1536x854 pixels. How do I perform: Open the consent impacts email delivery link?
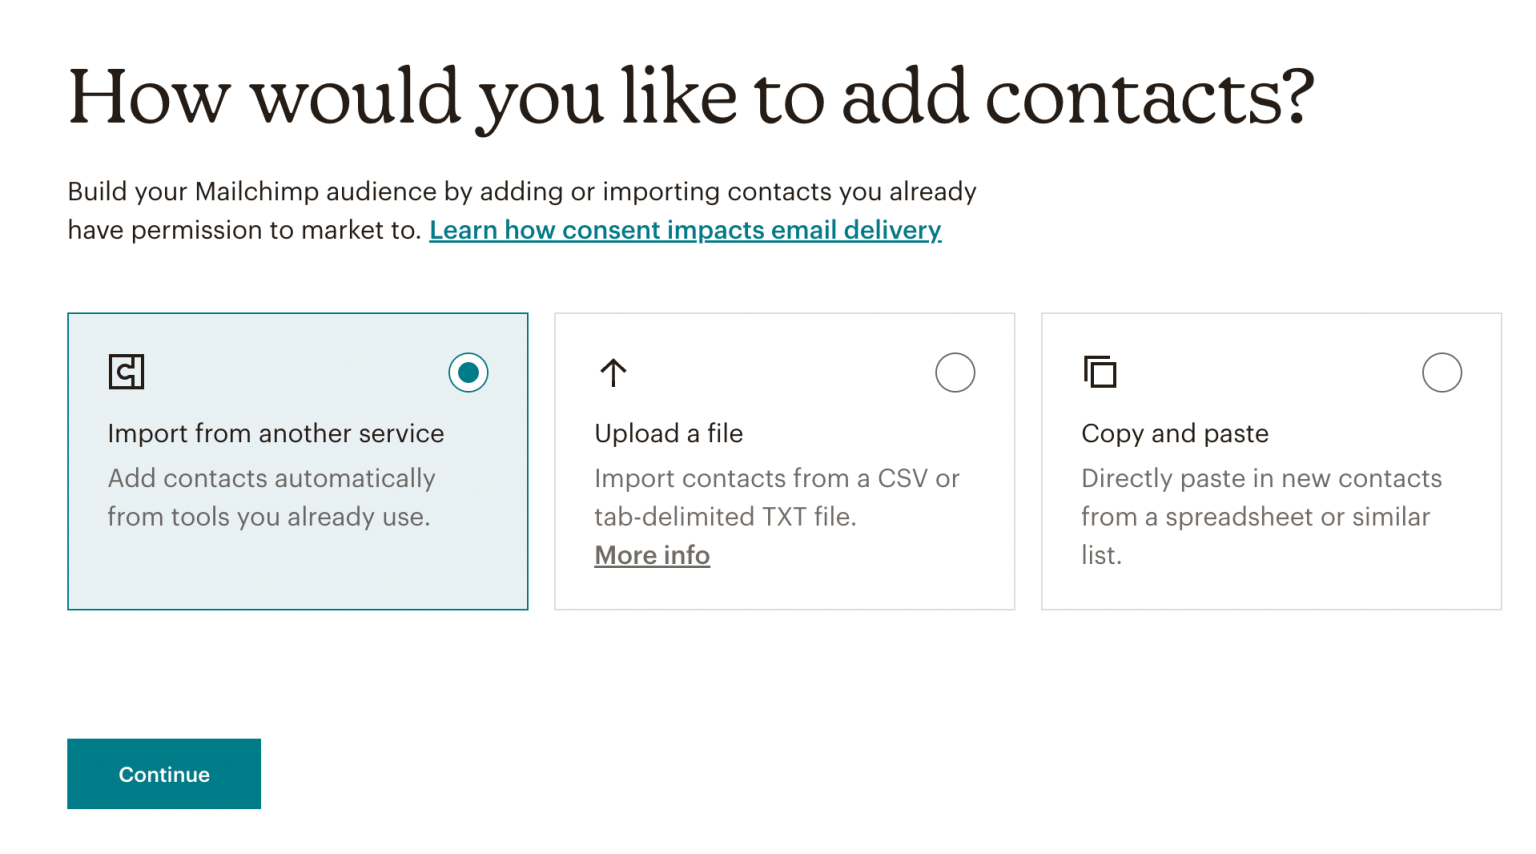click(685, 230)
